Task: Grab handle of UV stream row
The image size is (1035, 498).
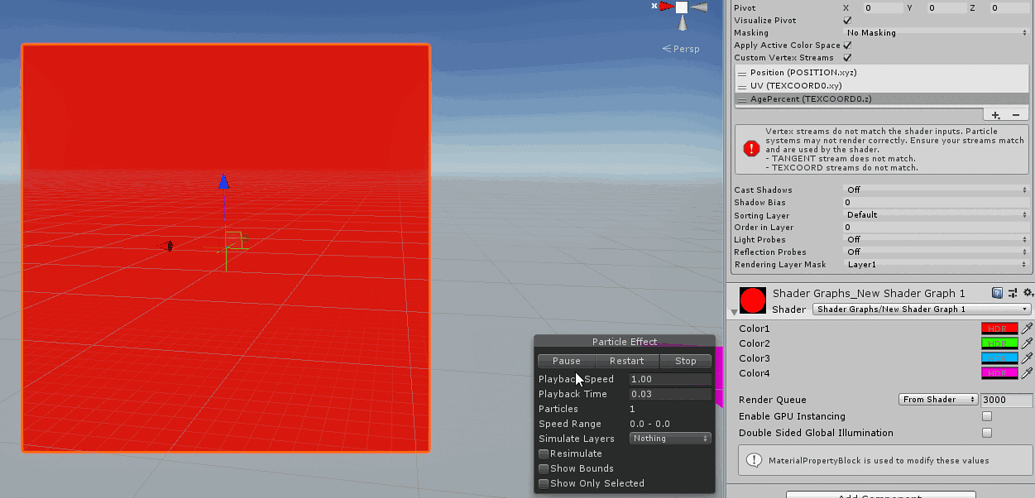Action: pos(742,87)
